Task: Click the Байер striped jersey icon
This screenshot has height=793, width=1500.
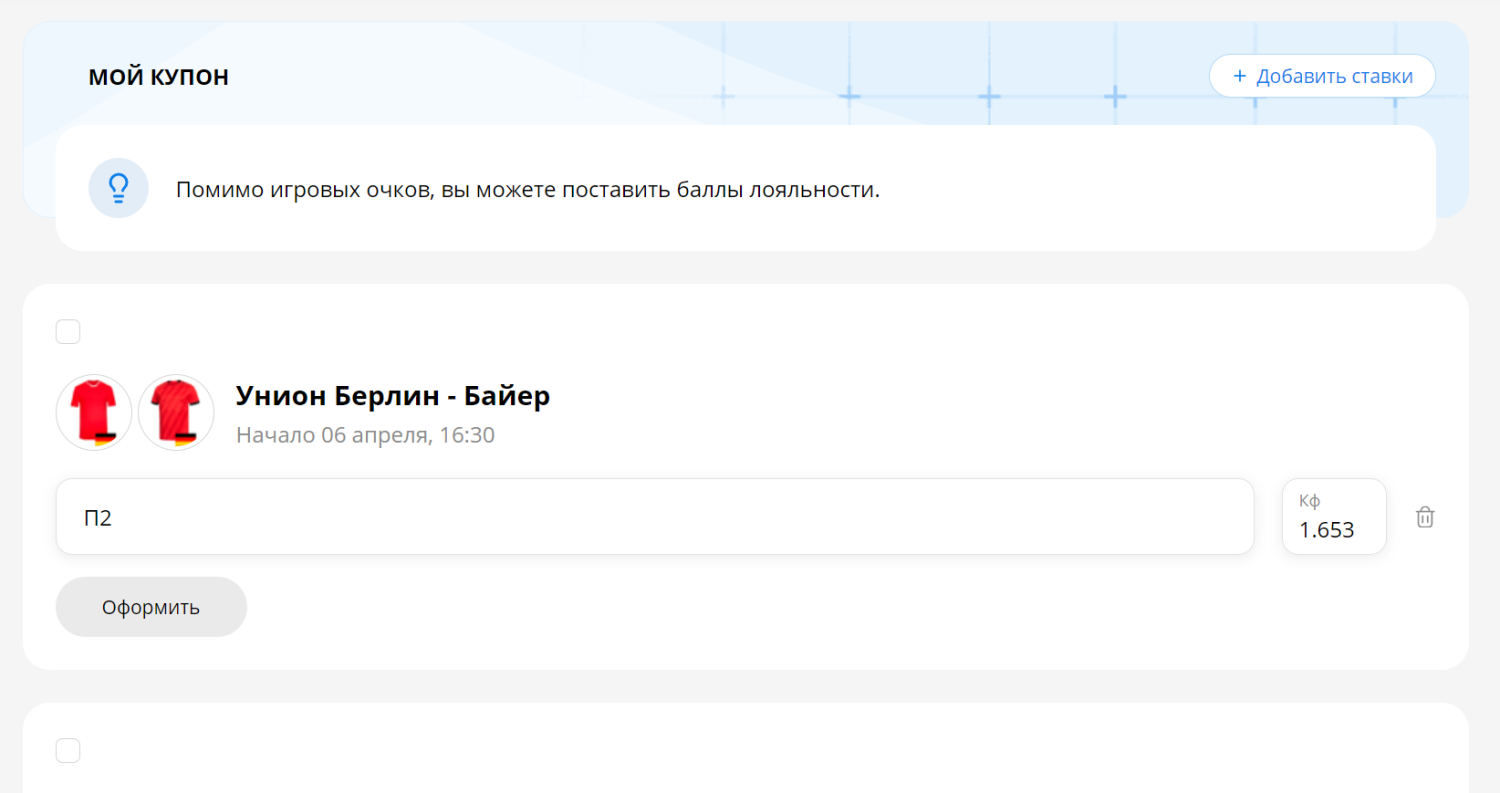Action: 176,410
